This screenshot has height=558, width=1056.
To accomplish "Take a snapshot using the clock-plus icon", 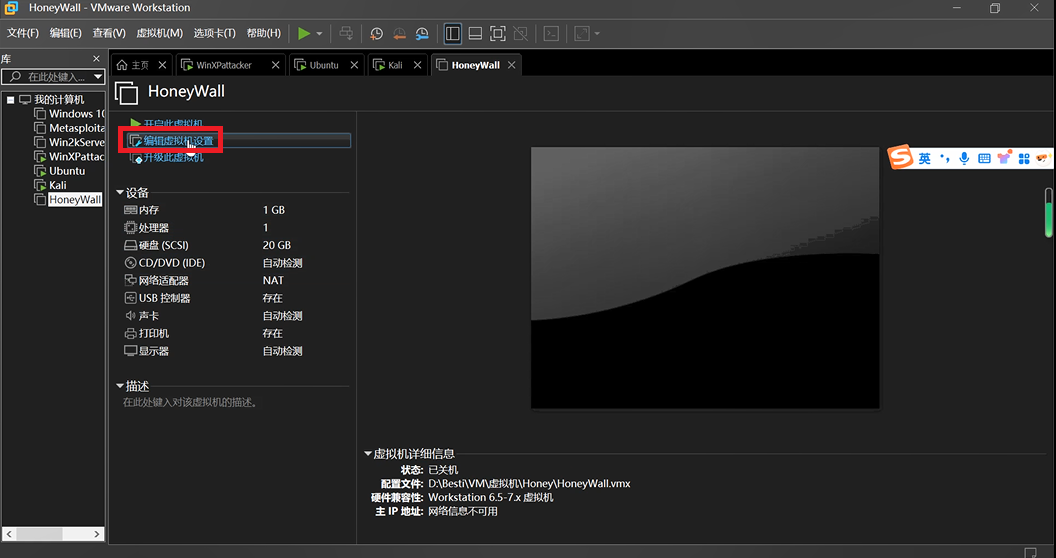I will tap(376, 34).
